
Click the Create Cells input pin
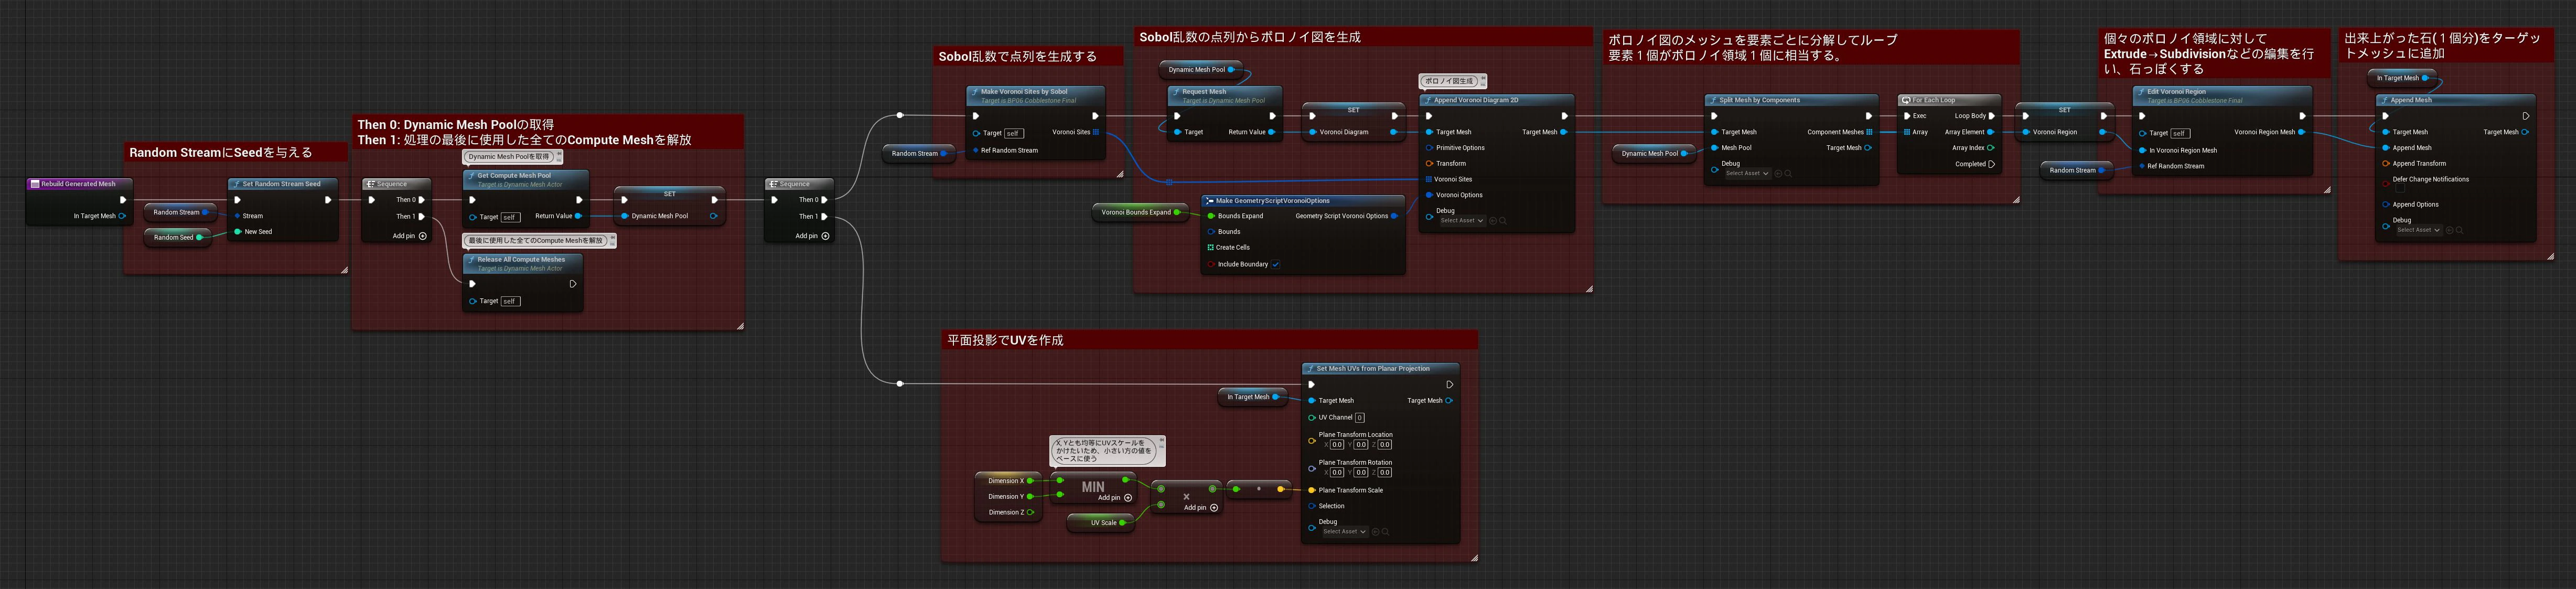tap(1211, 247)
